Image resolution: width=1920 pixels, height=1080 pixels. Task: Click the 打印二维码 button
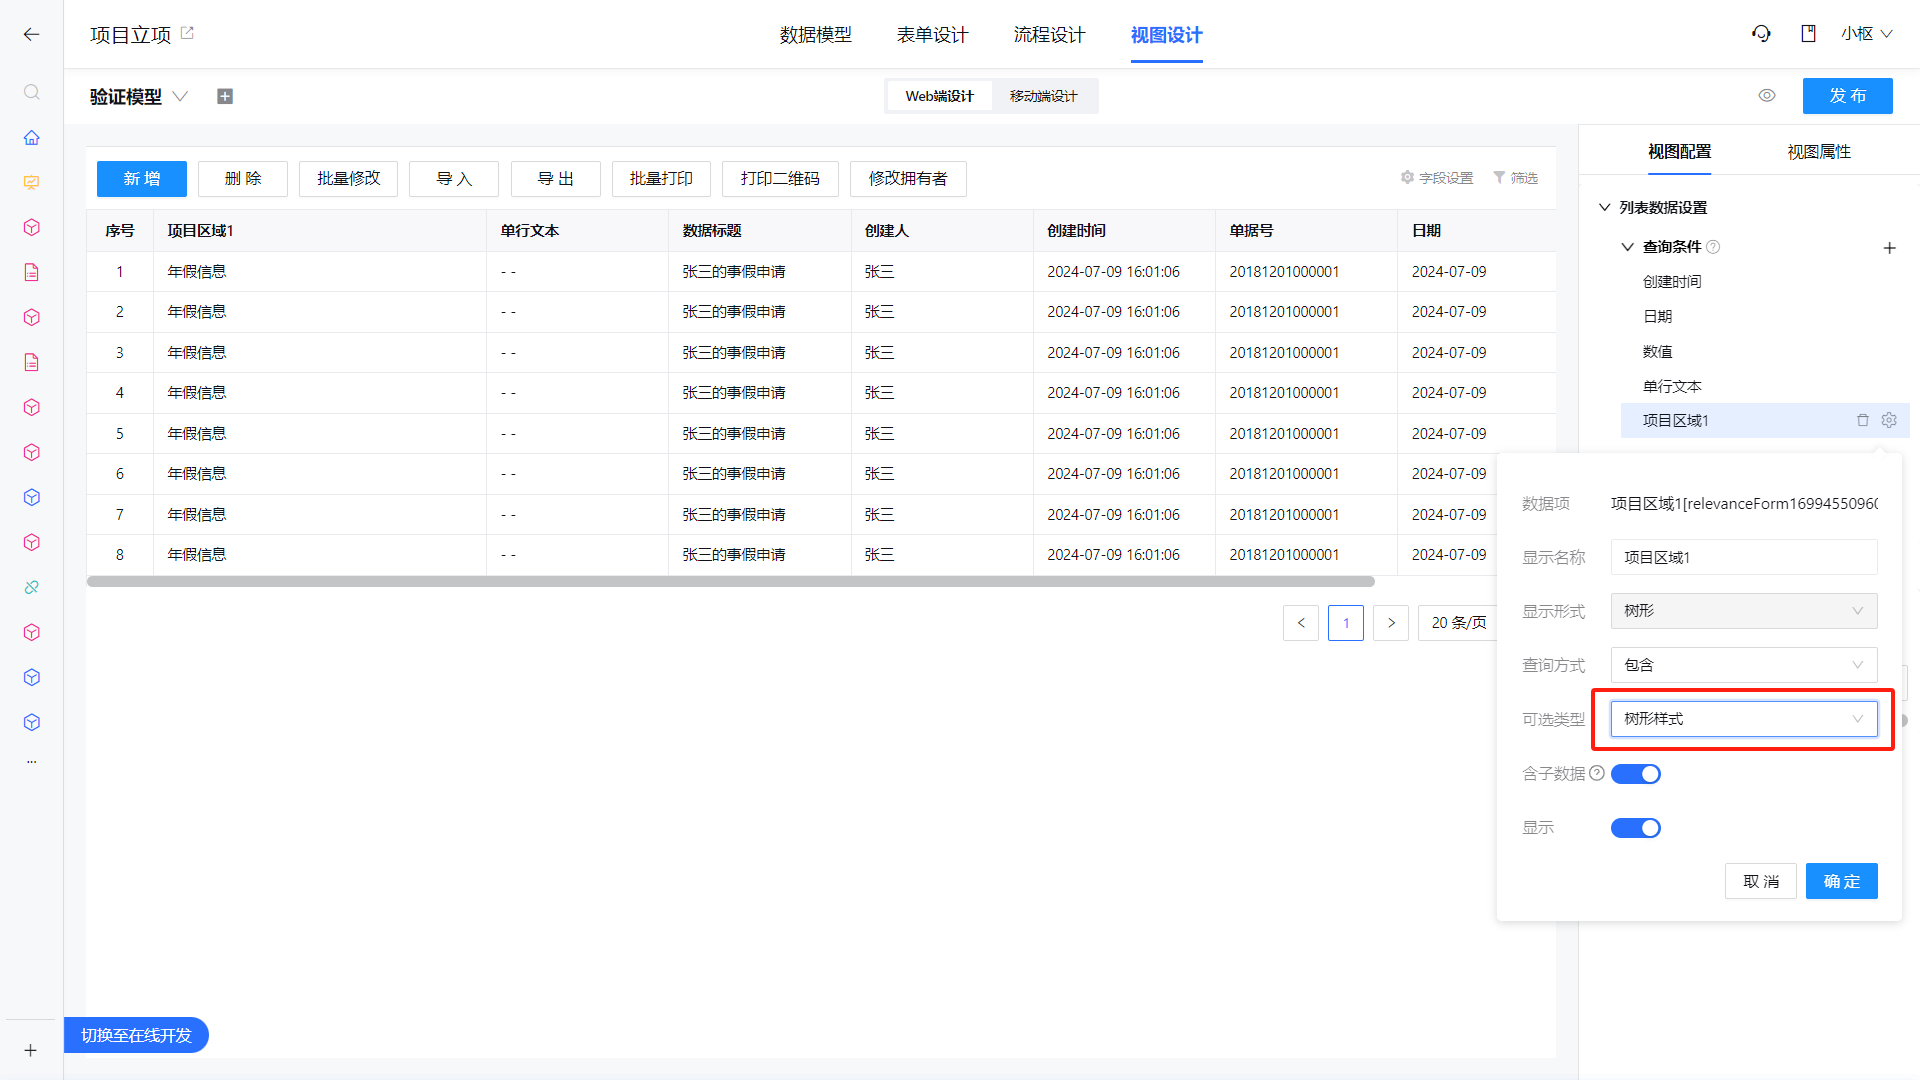pos(780,179)
